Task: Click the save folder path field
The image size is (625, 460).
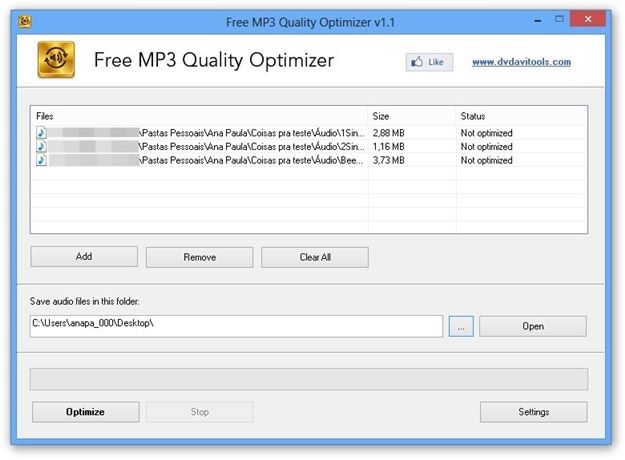Action: 236,326
